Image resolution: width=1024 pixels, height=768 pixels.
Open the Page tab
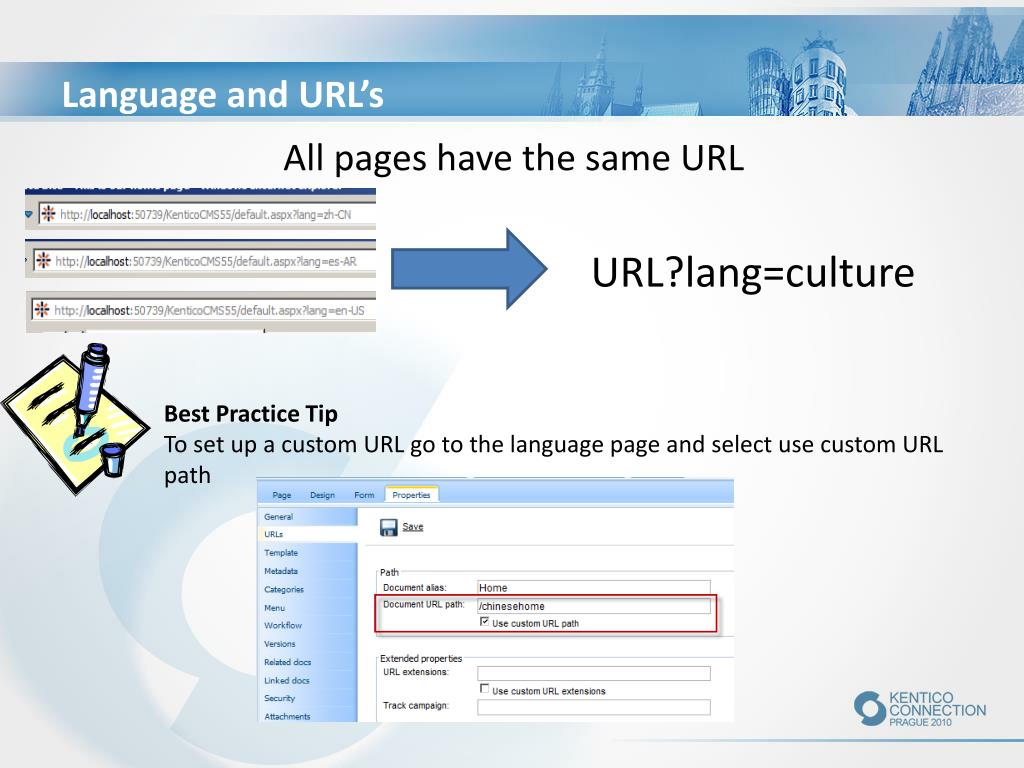[x=281, y=495]
